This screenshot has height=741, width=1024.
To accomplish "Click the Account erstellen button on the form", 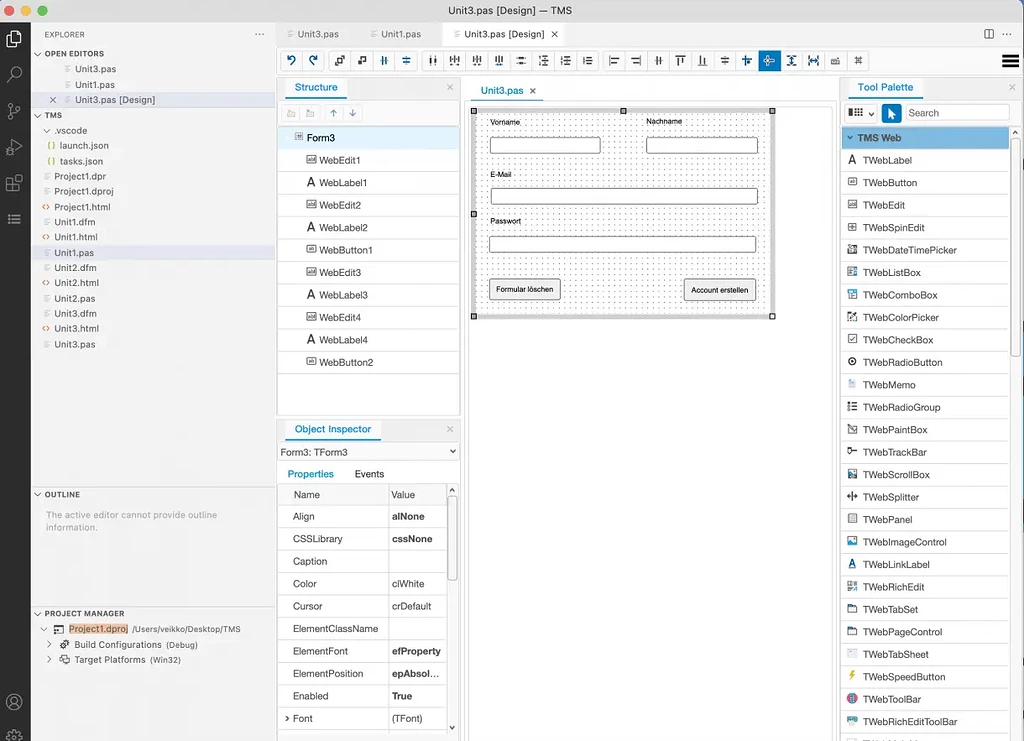I will (720, 290).
